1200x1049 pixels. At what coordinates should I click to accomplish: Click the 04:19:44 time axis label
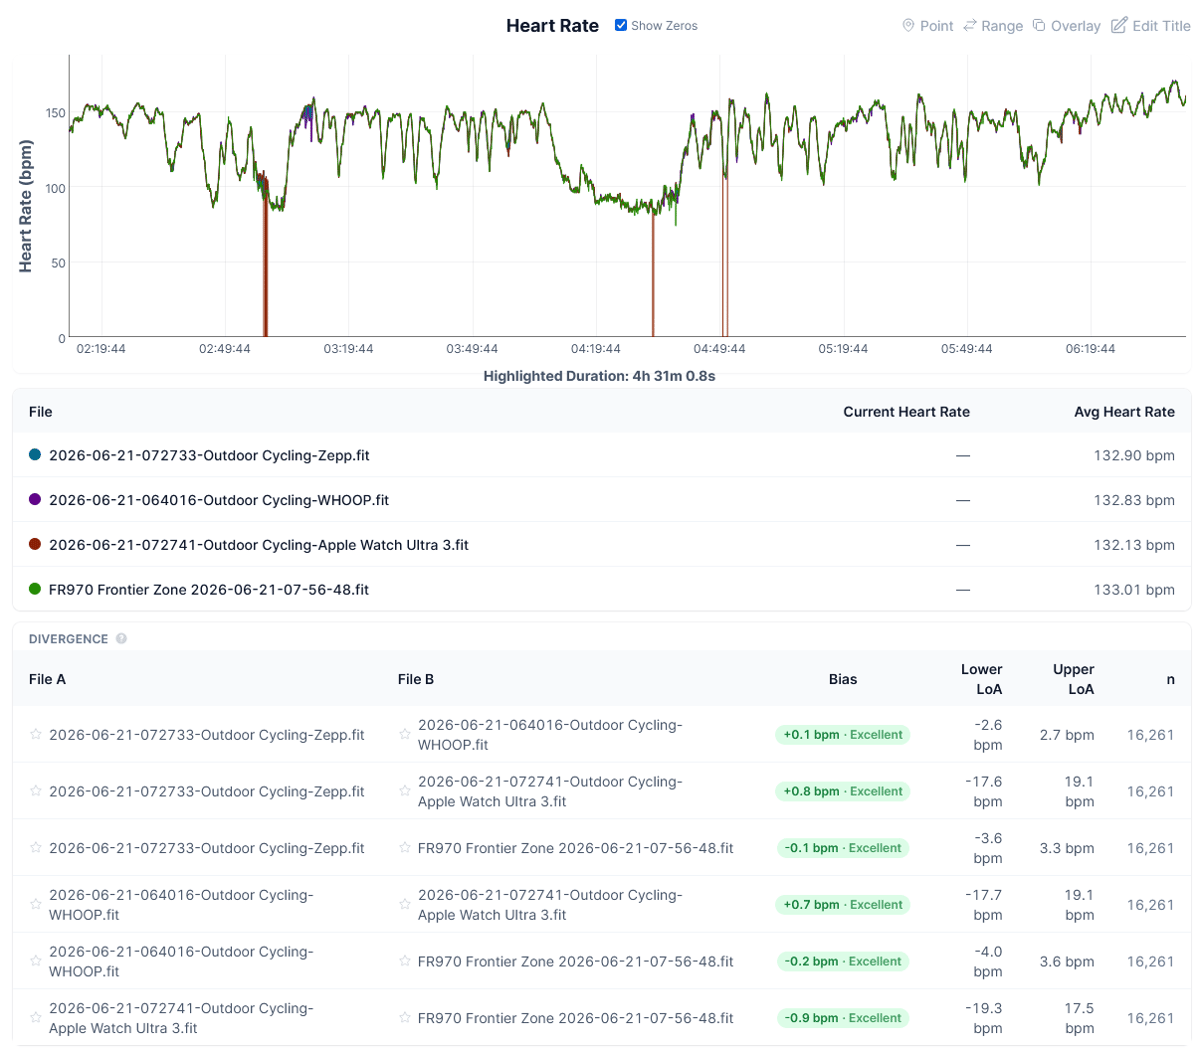click(x=596, y=349)
